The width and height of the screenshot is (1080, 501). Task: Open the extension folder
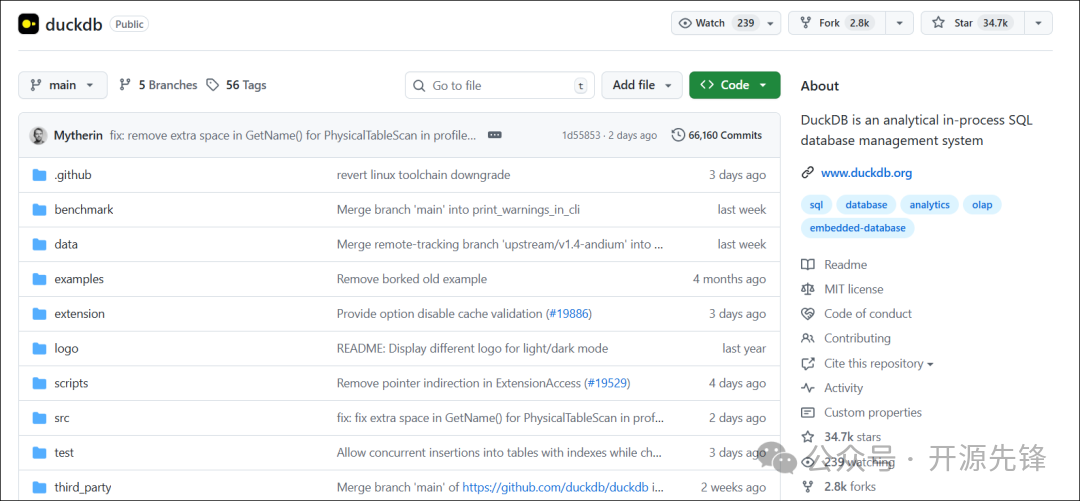pyautogui.click(x=80, y=314)
